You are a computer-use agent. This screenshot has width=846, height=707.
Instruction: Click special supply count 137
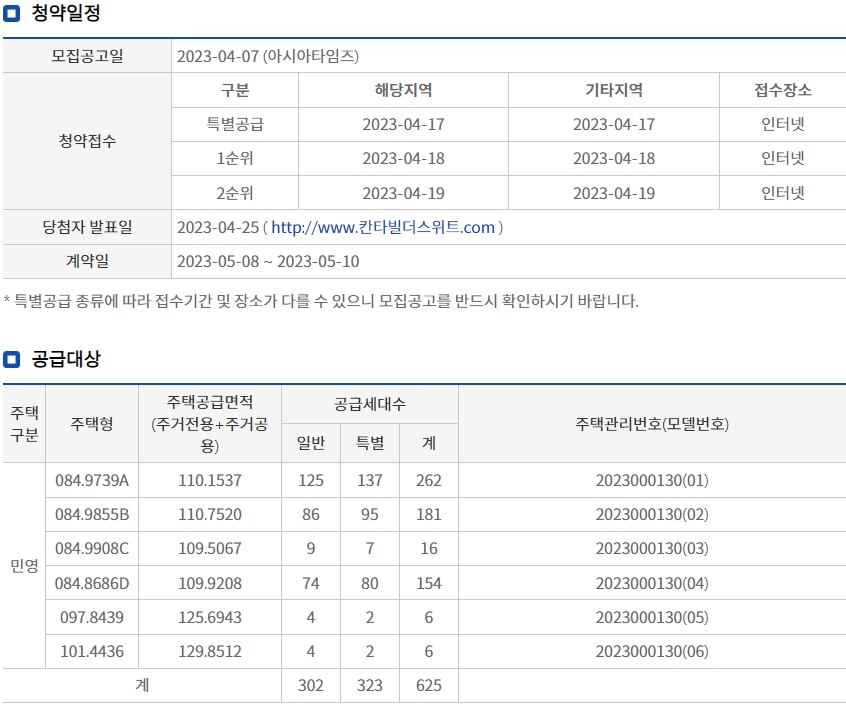370,480
